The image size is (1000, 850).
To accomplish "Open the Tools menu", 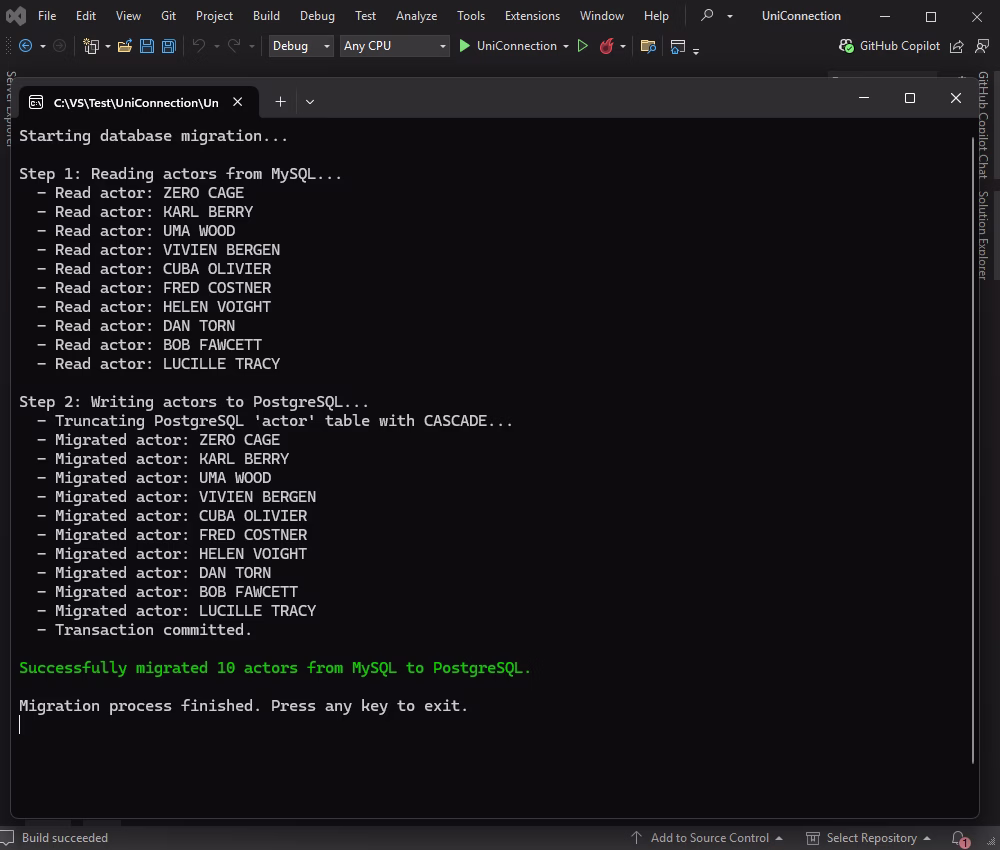I will pyautogui.click(x=471, y=16).
